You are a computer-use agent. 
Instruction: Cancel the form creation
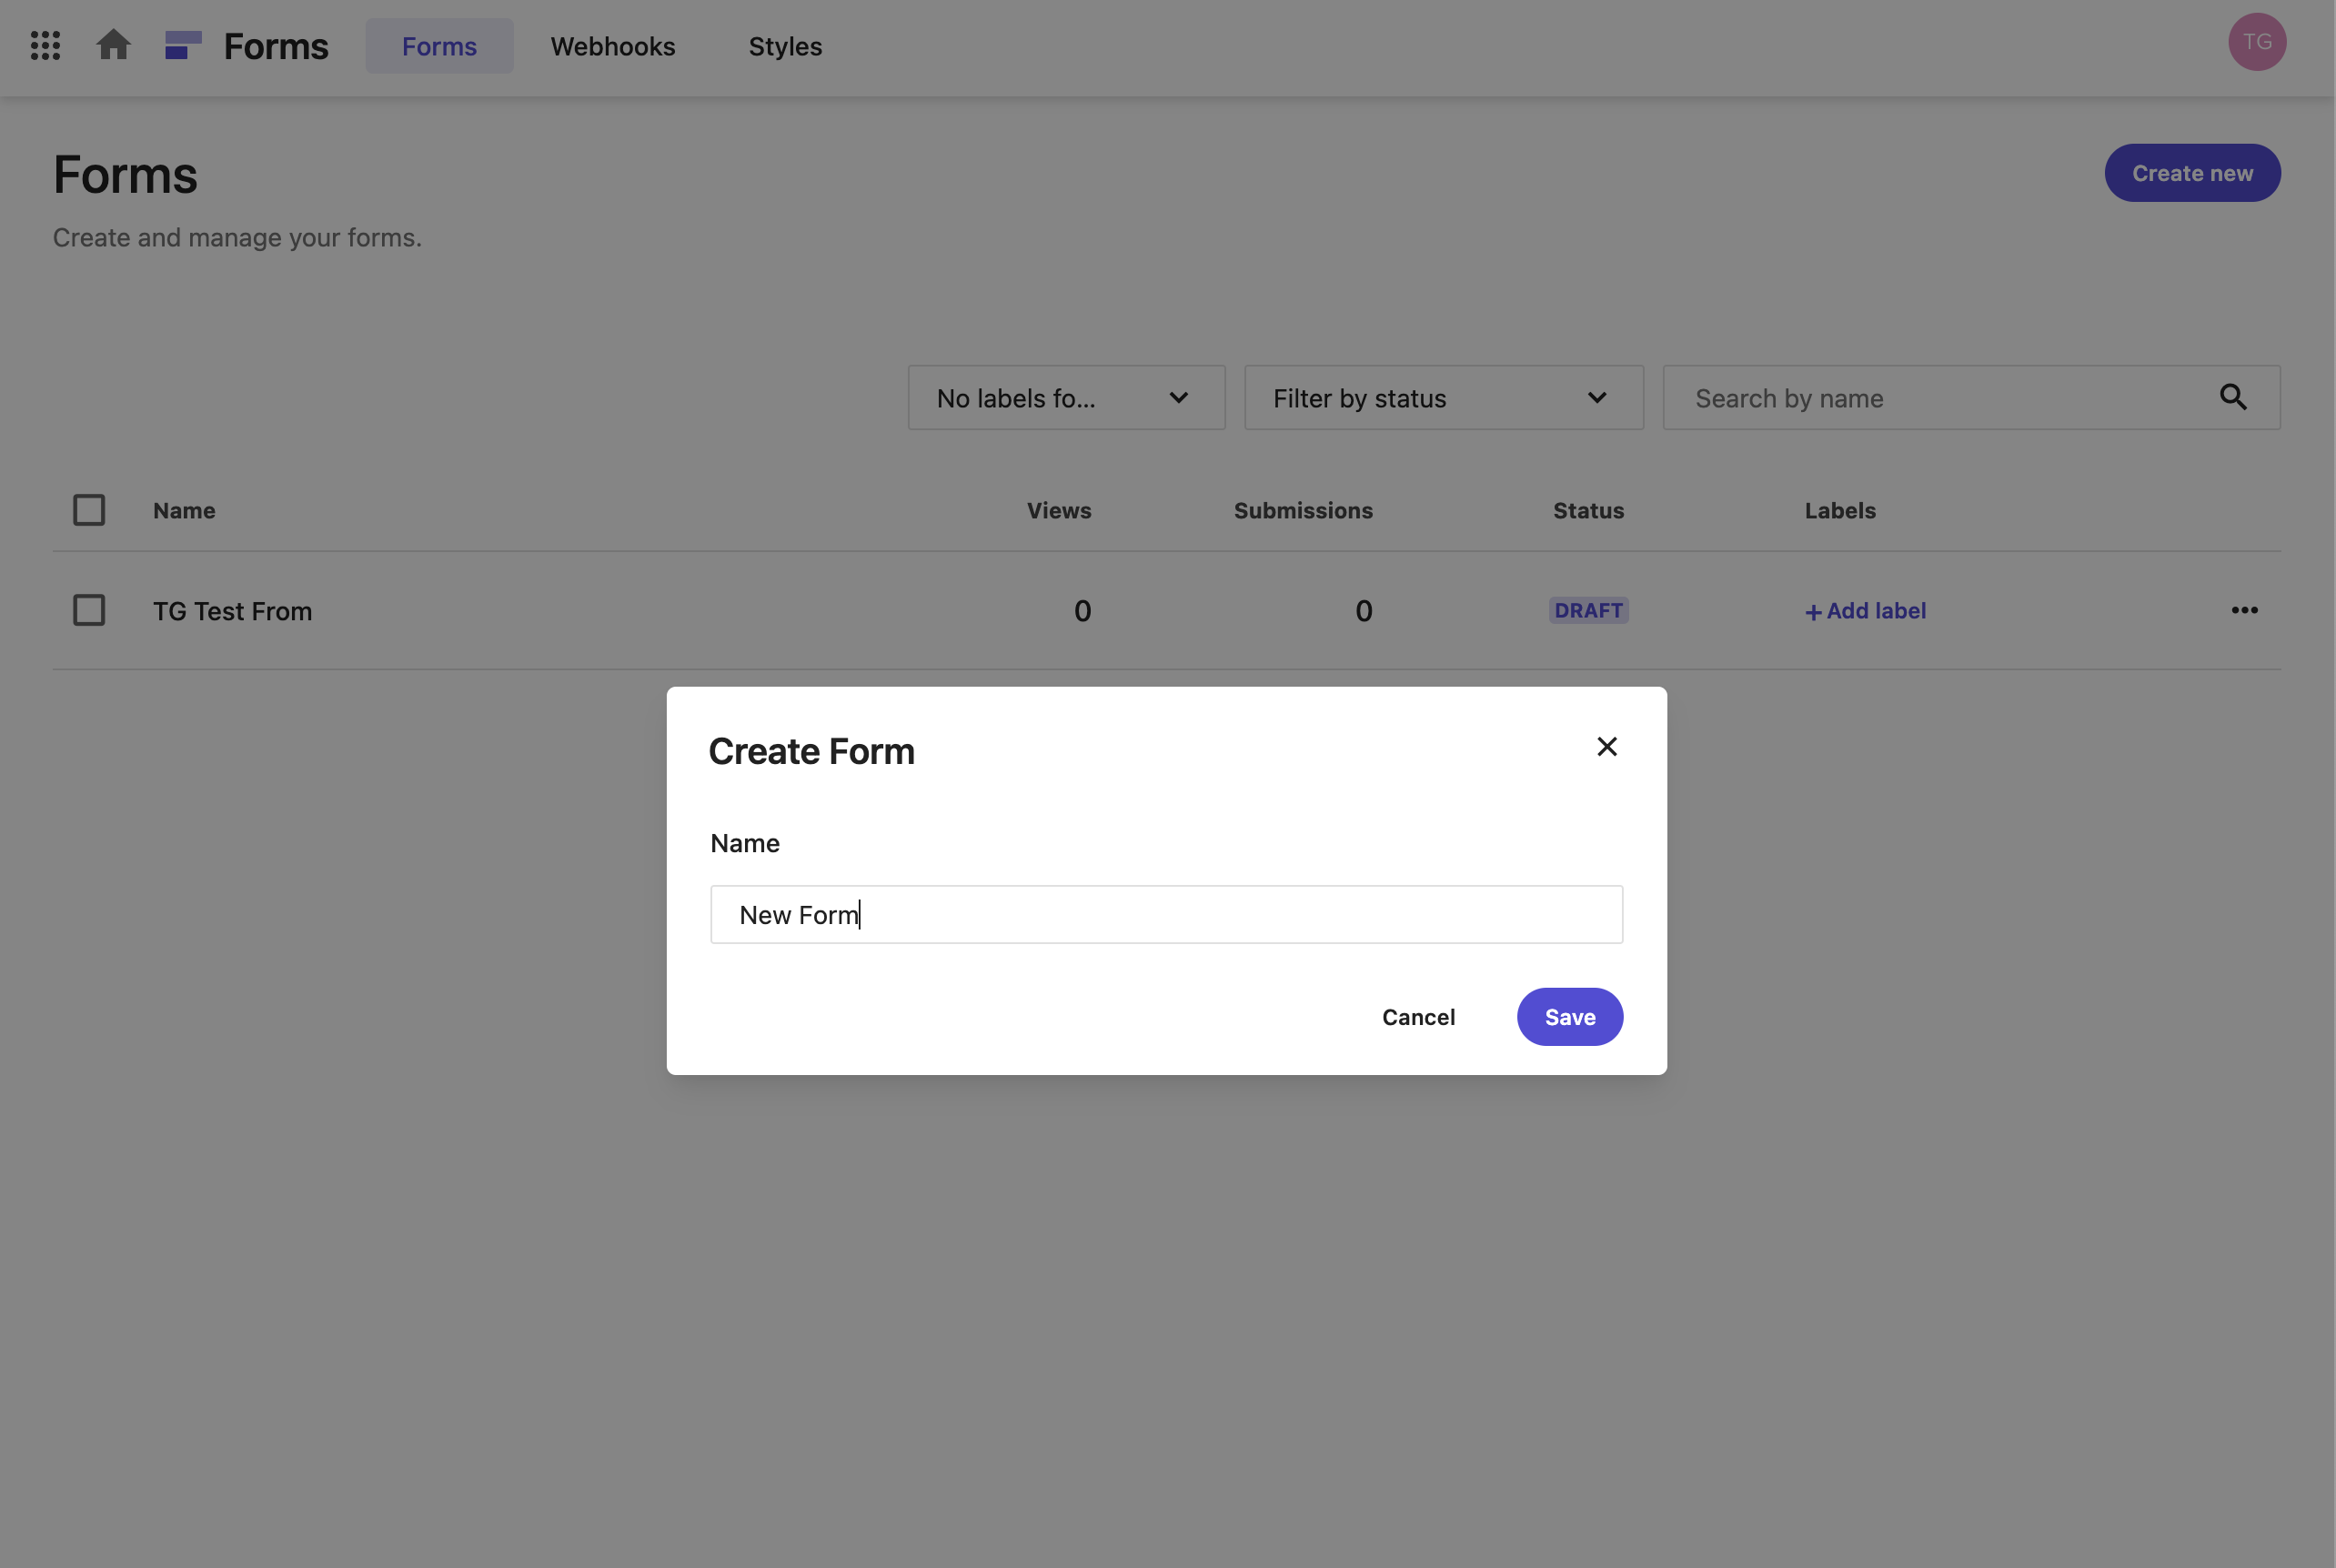point(1419,1016)
